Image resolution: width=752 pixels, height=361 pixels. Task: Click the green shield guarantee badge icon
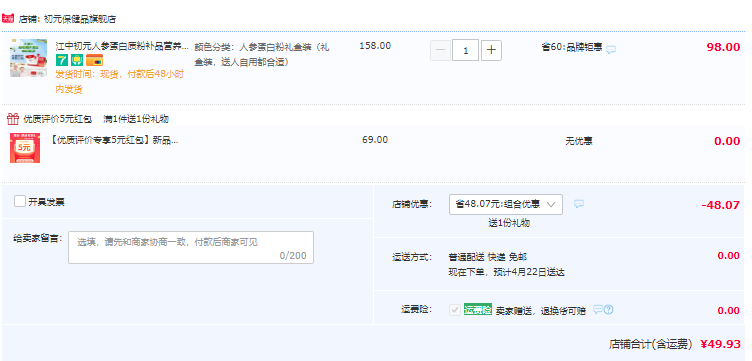(77, 60)
